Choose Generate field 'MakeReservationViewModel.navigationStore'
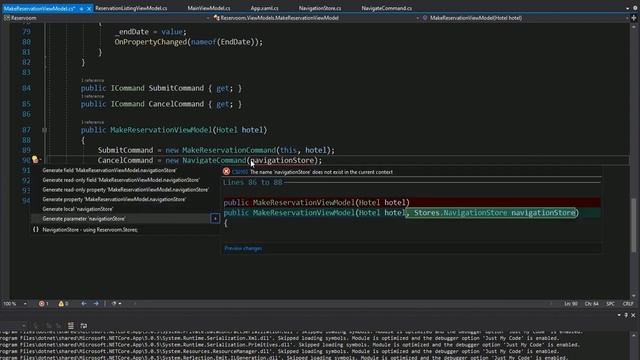Viewport: 640px width, 360px height. 109,170
